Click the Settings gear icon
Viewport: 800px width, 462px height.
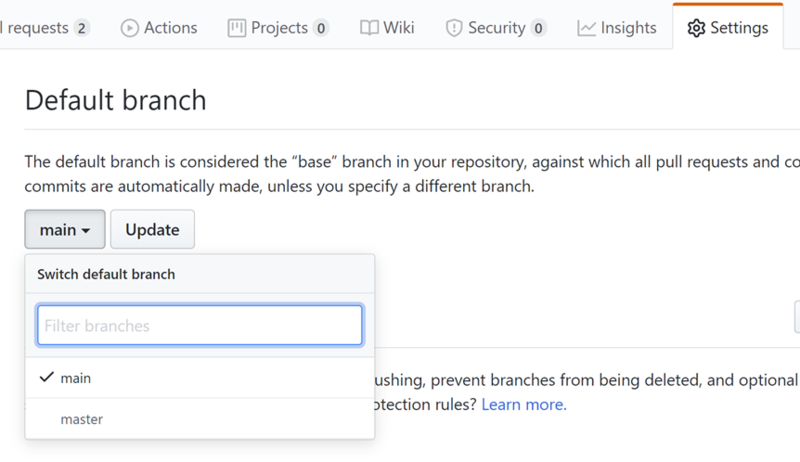pos(696,28)
